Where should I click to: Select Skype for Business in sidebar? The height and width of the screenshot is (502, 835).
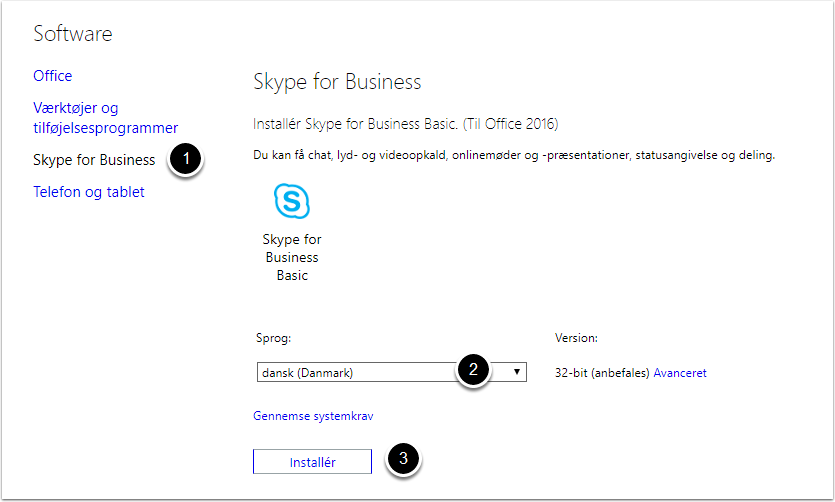94,160
